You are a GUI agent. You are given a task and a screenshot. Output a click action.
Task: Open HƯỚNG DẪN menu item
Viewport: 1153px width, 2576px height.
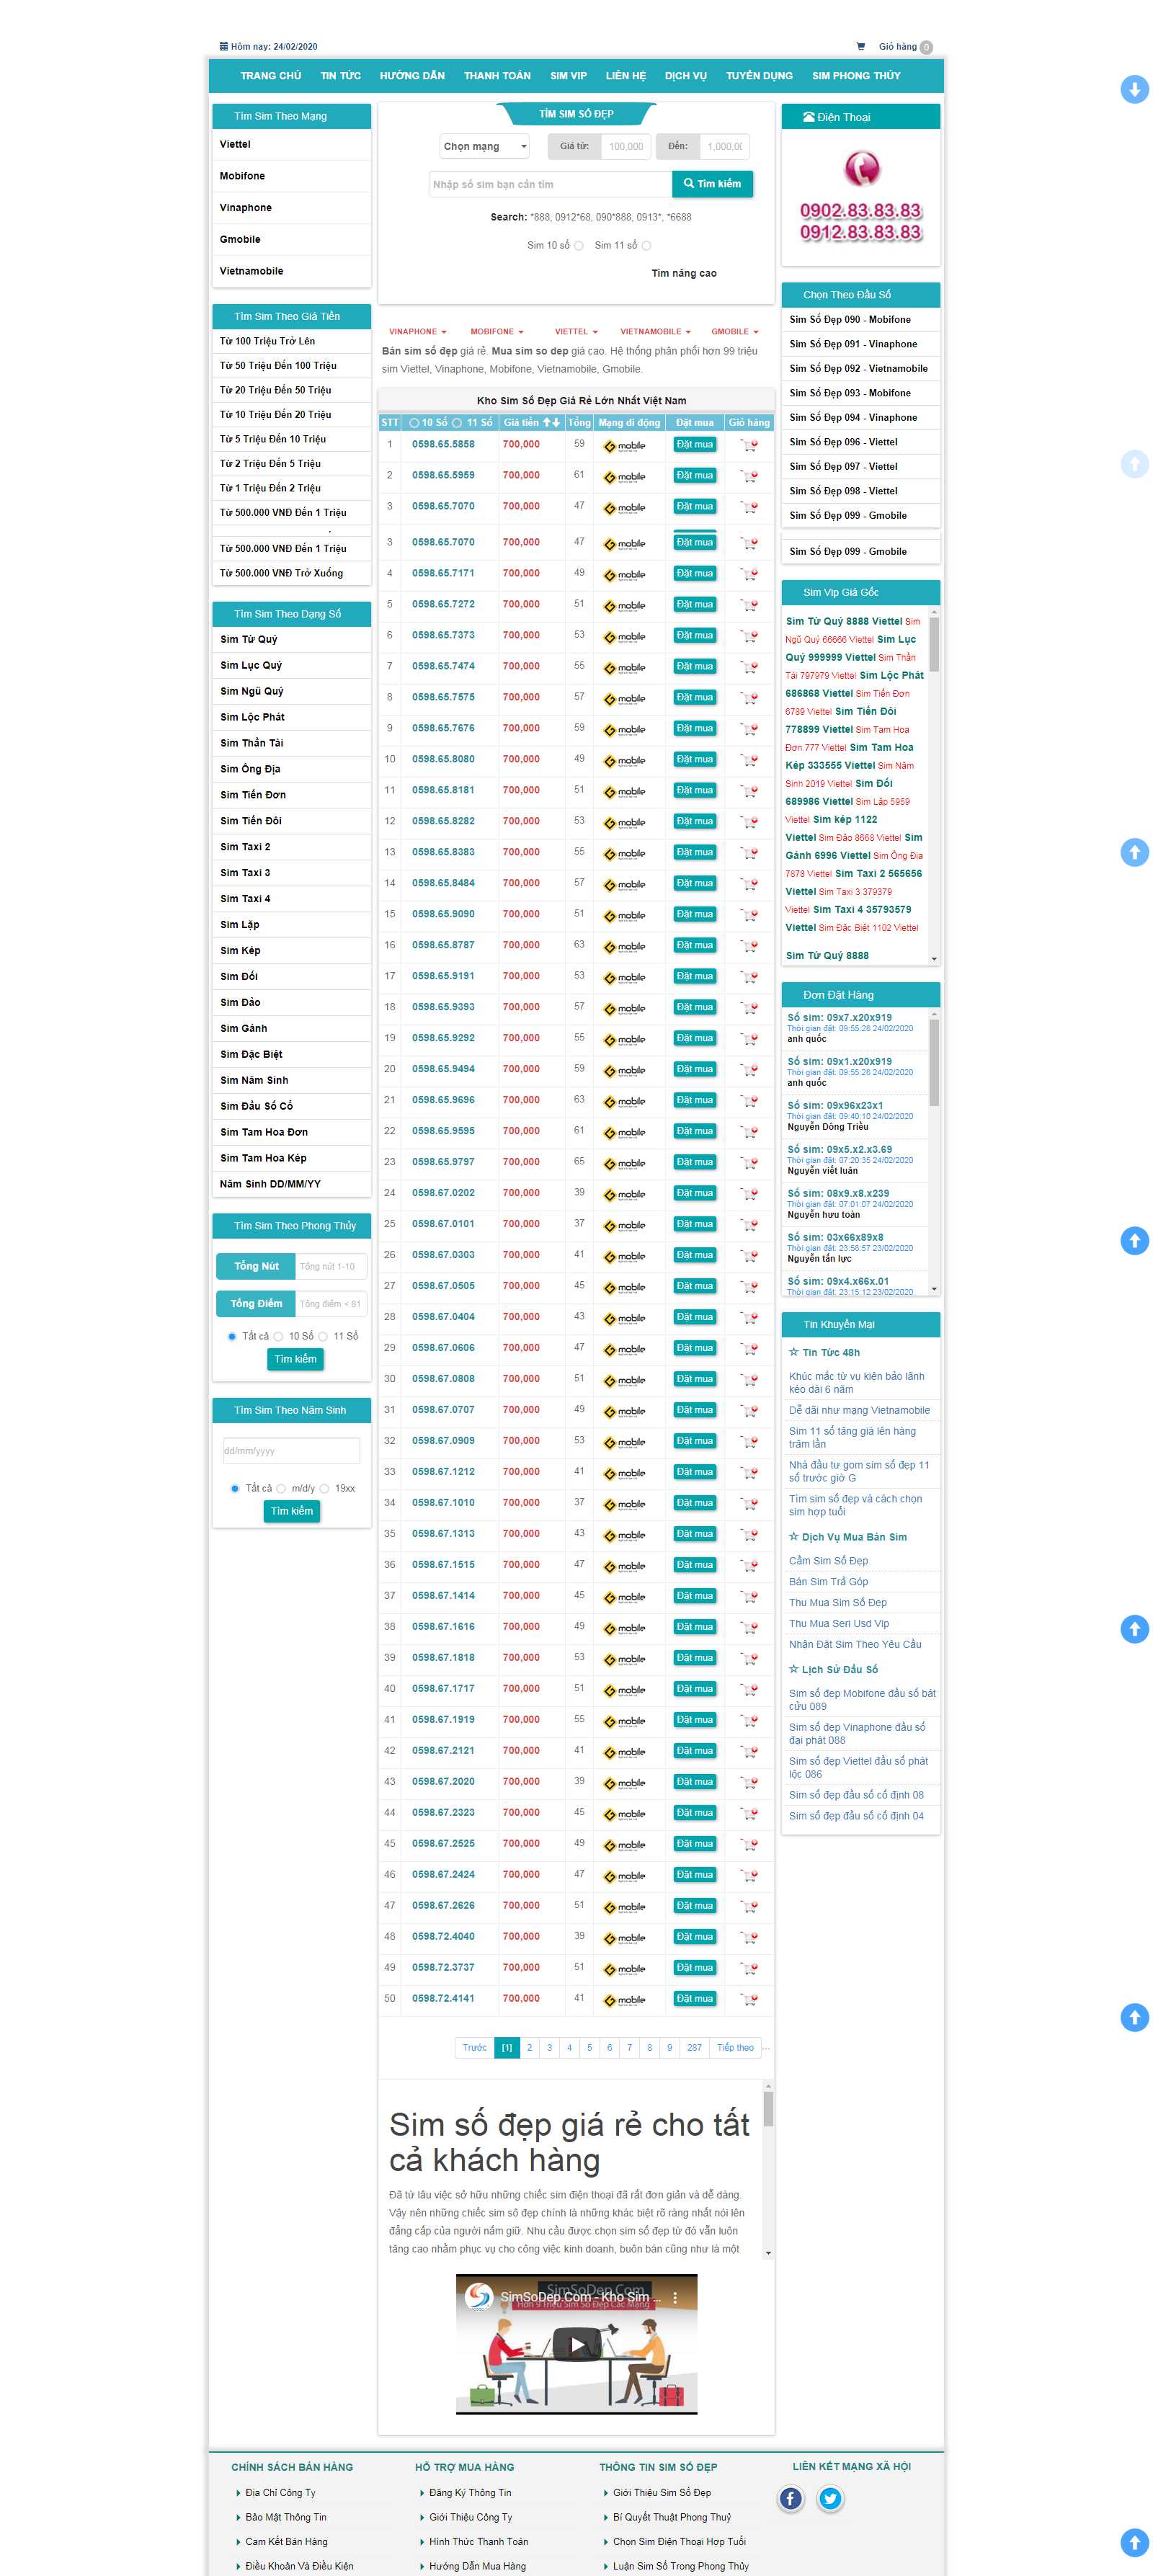[412, 76]
